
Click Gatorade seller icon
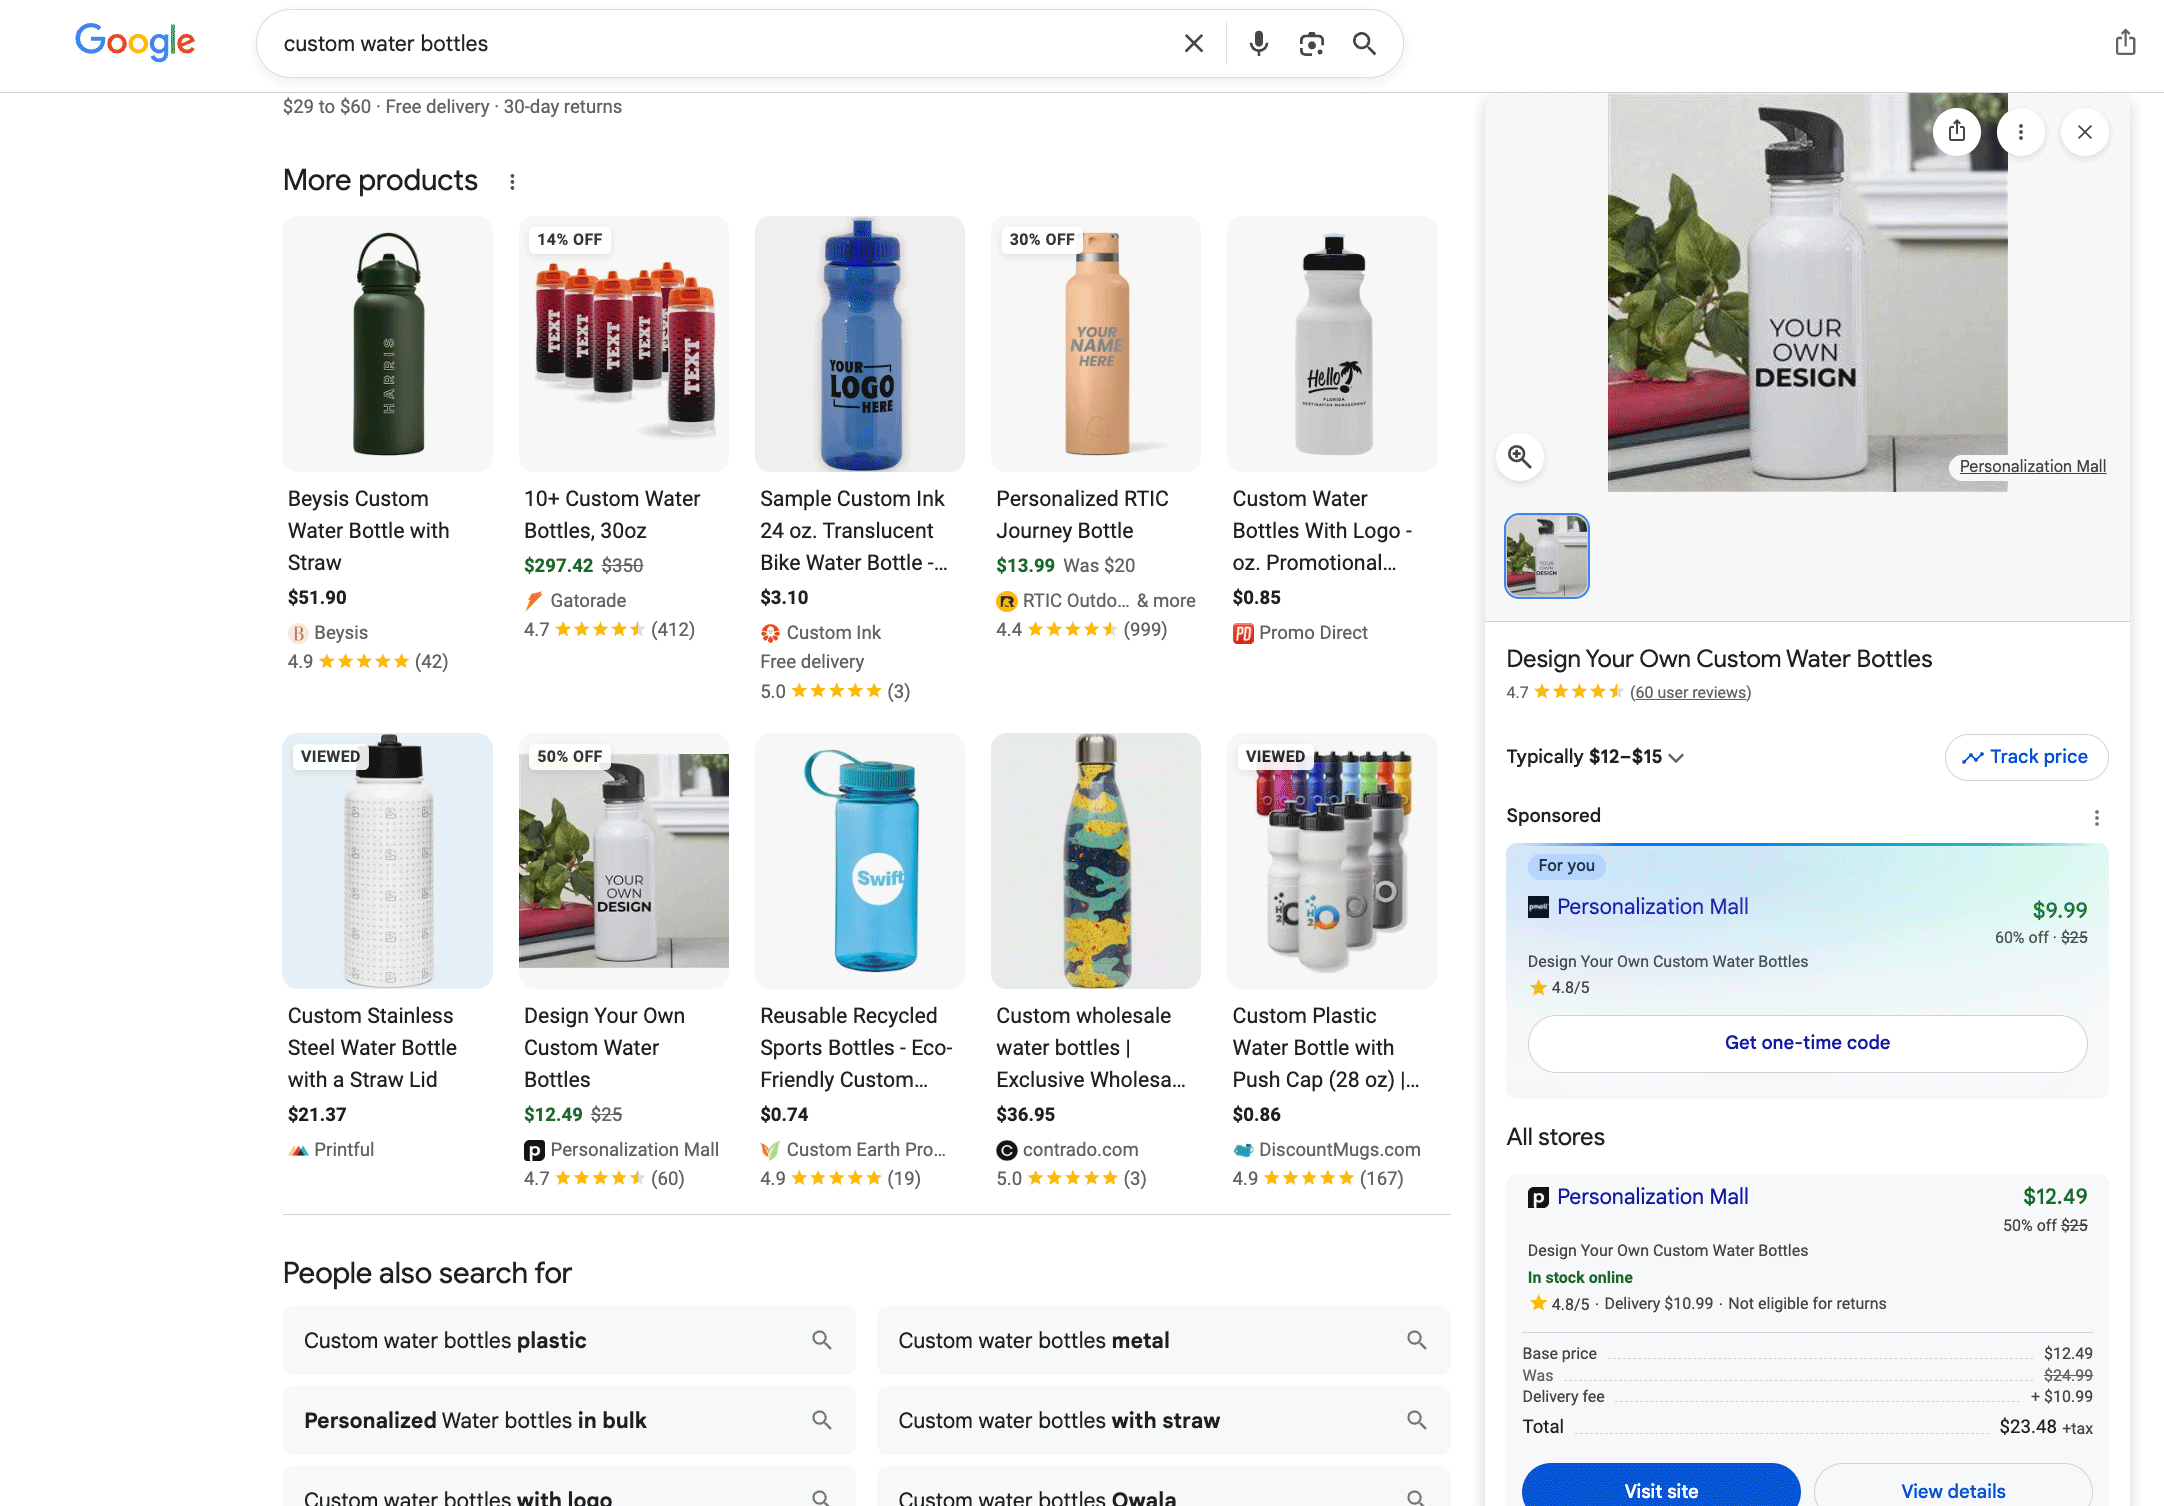535,600
